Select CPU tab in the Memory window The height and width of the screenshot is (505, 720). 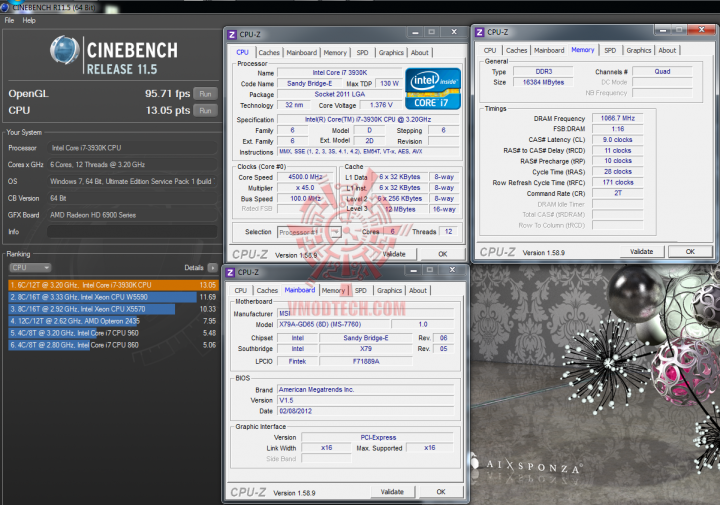point(490,50)
